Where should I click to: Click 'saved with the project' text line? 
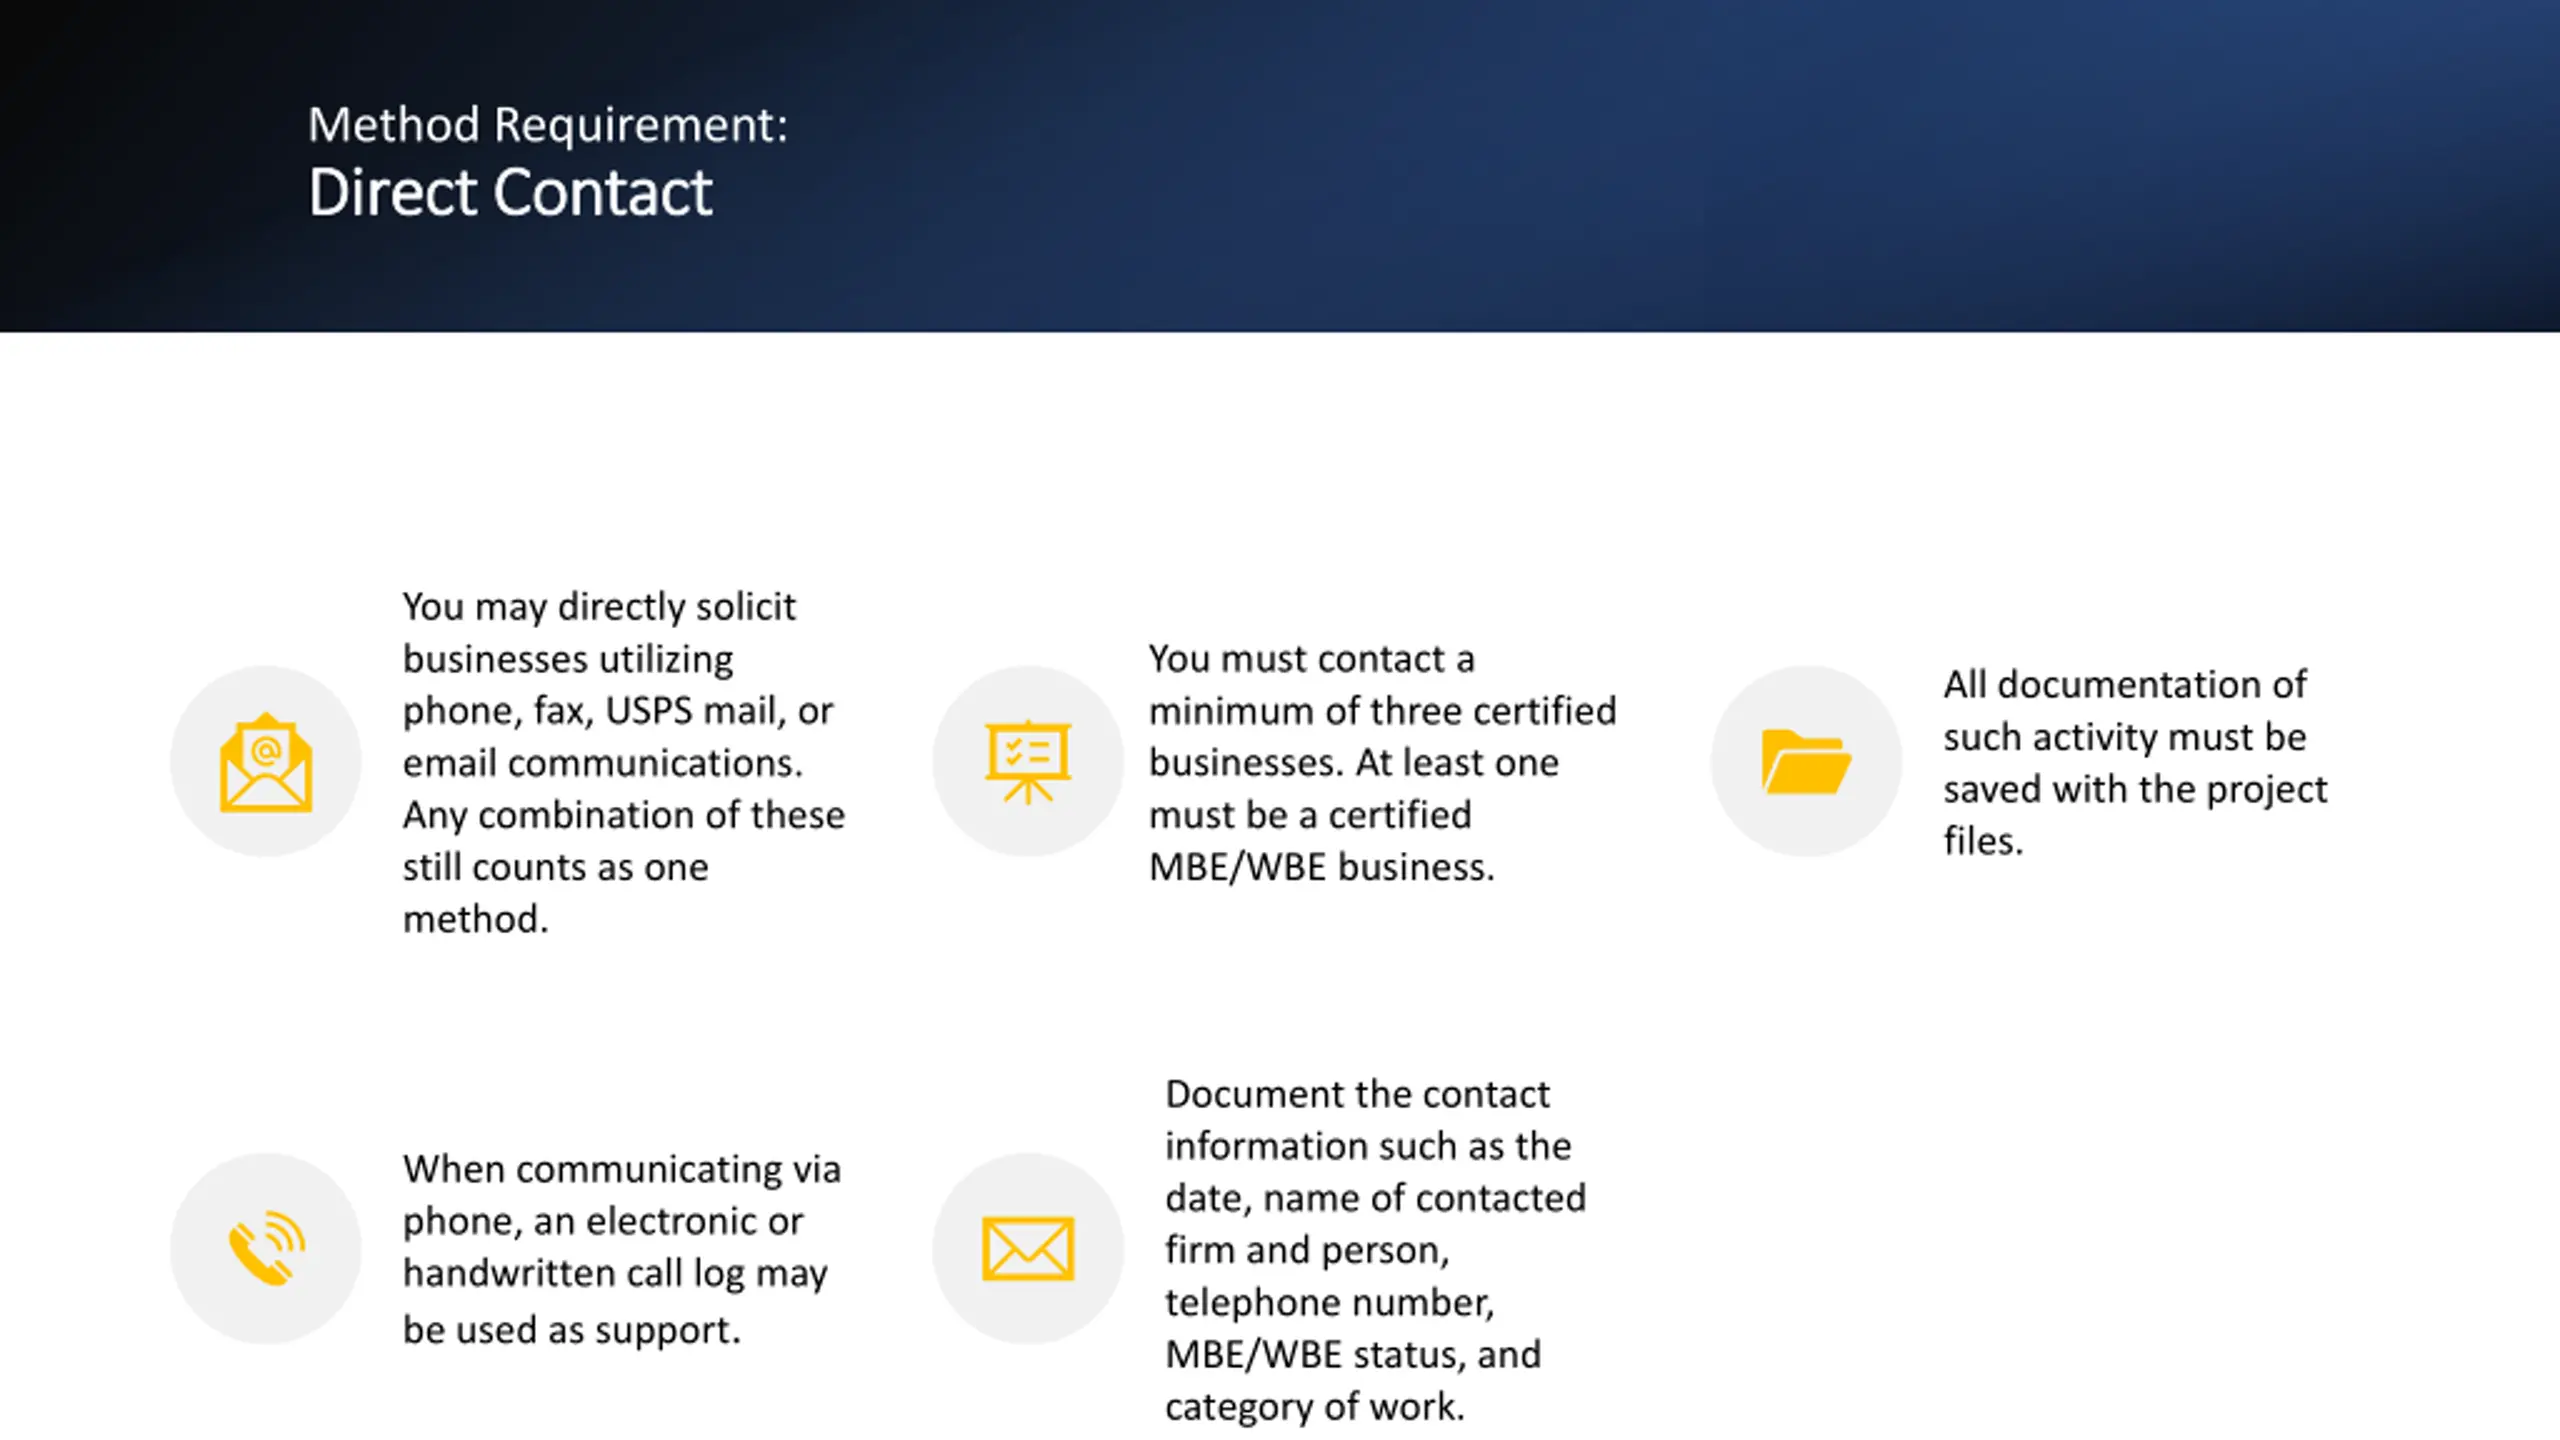click(x=2135, y=789)
